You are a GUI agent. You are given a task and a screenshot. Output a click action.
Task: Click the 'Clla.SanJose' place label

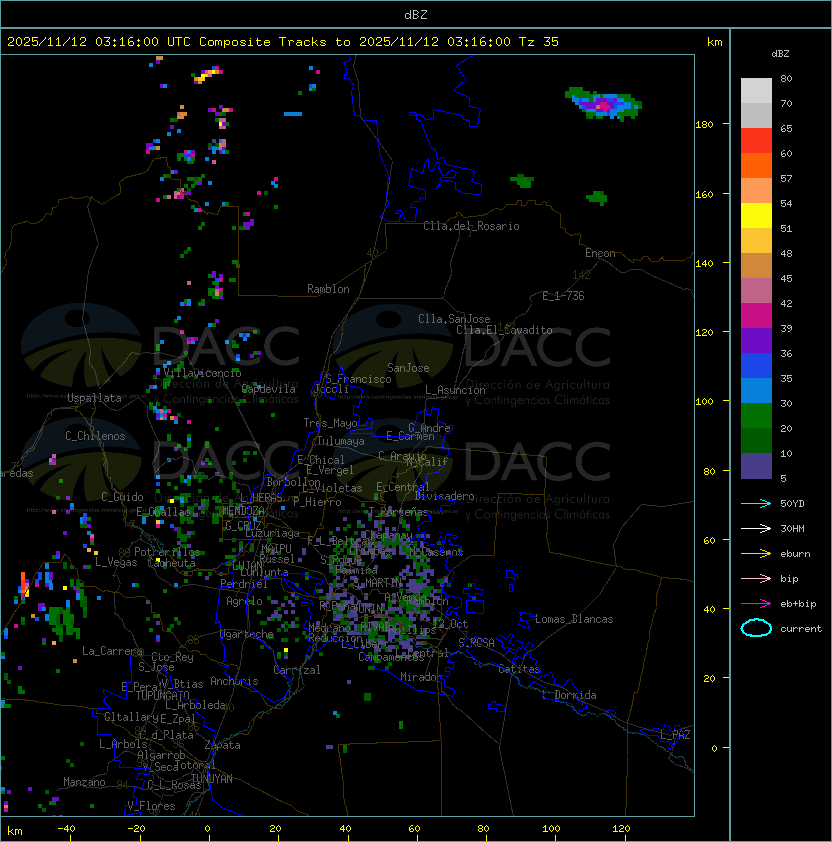[x=454, y=319]
